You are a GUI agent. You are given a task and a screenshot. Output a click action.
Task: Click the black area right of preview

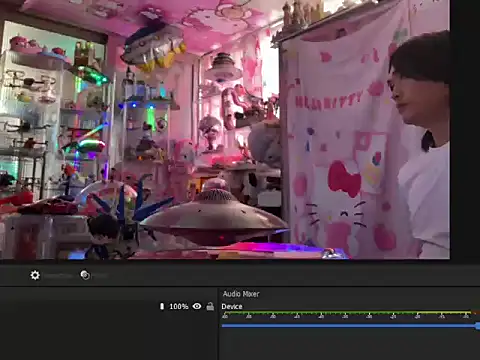465,129
